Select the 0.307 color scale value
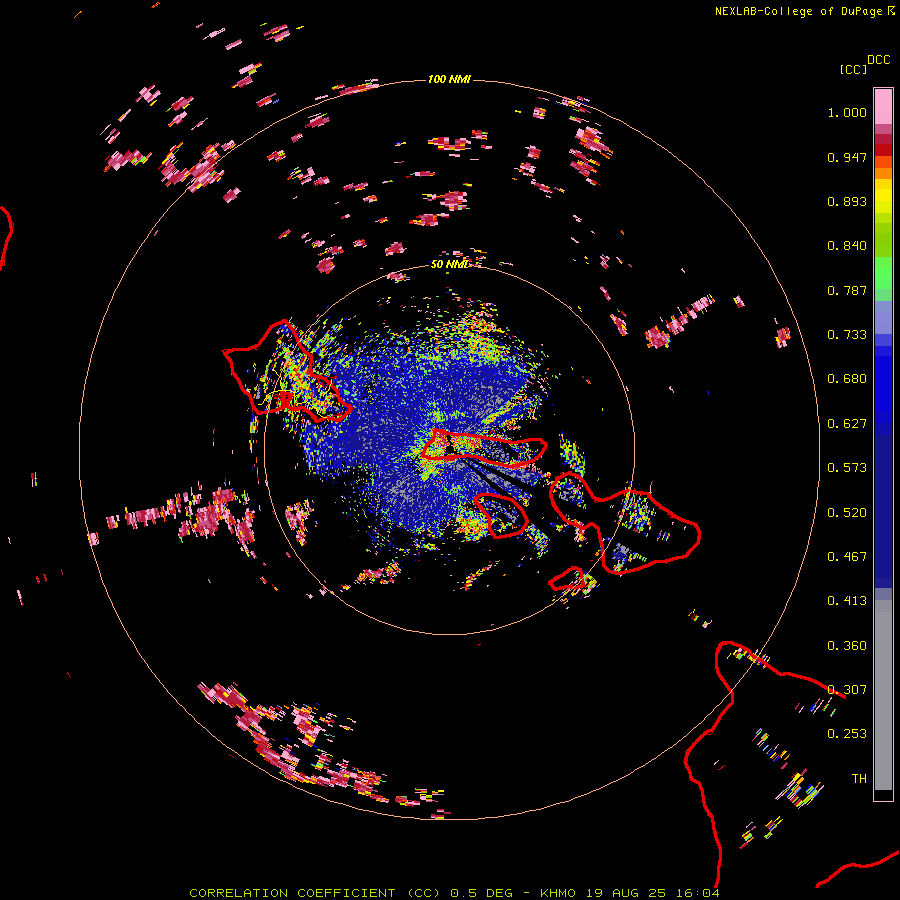Image resolution: width=900 pixels, height=900 pixels. [x=847, y=690]
